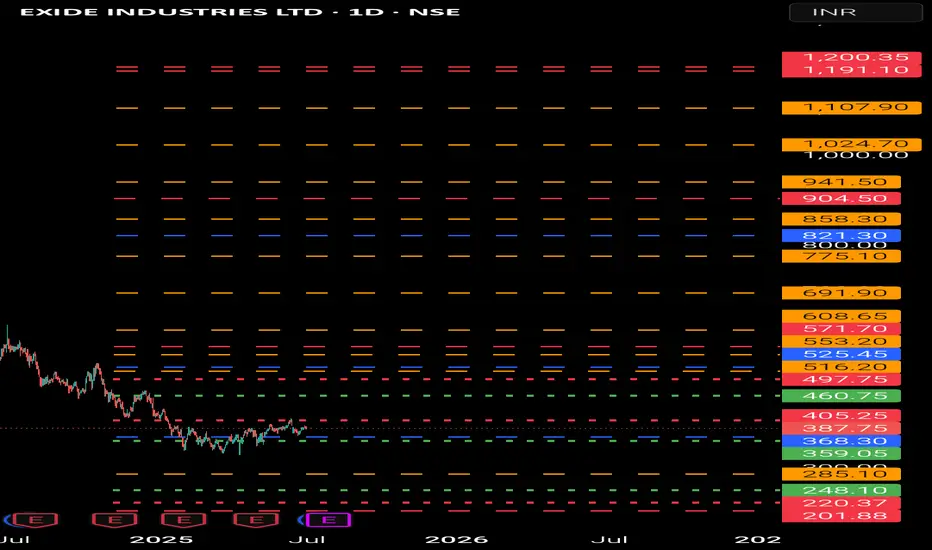
Task: Click the 821.30 blue price label
Action: pos(841,235)
